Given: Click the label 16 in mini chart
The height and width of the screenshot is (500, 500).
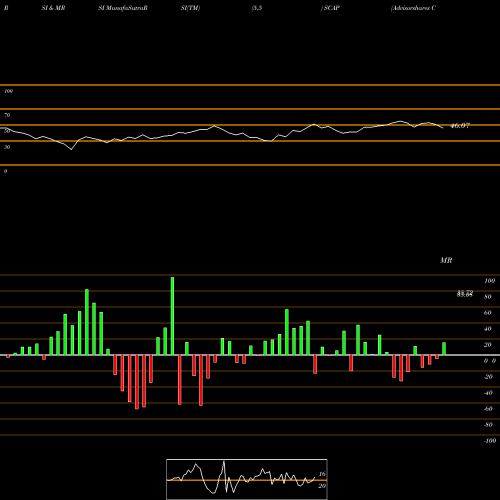Looking at the screenshot, I should (x=322, y=474).
